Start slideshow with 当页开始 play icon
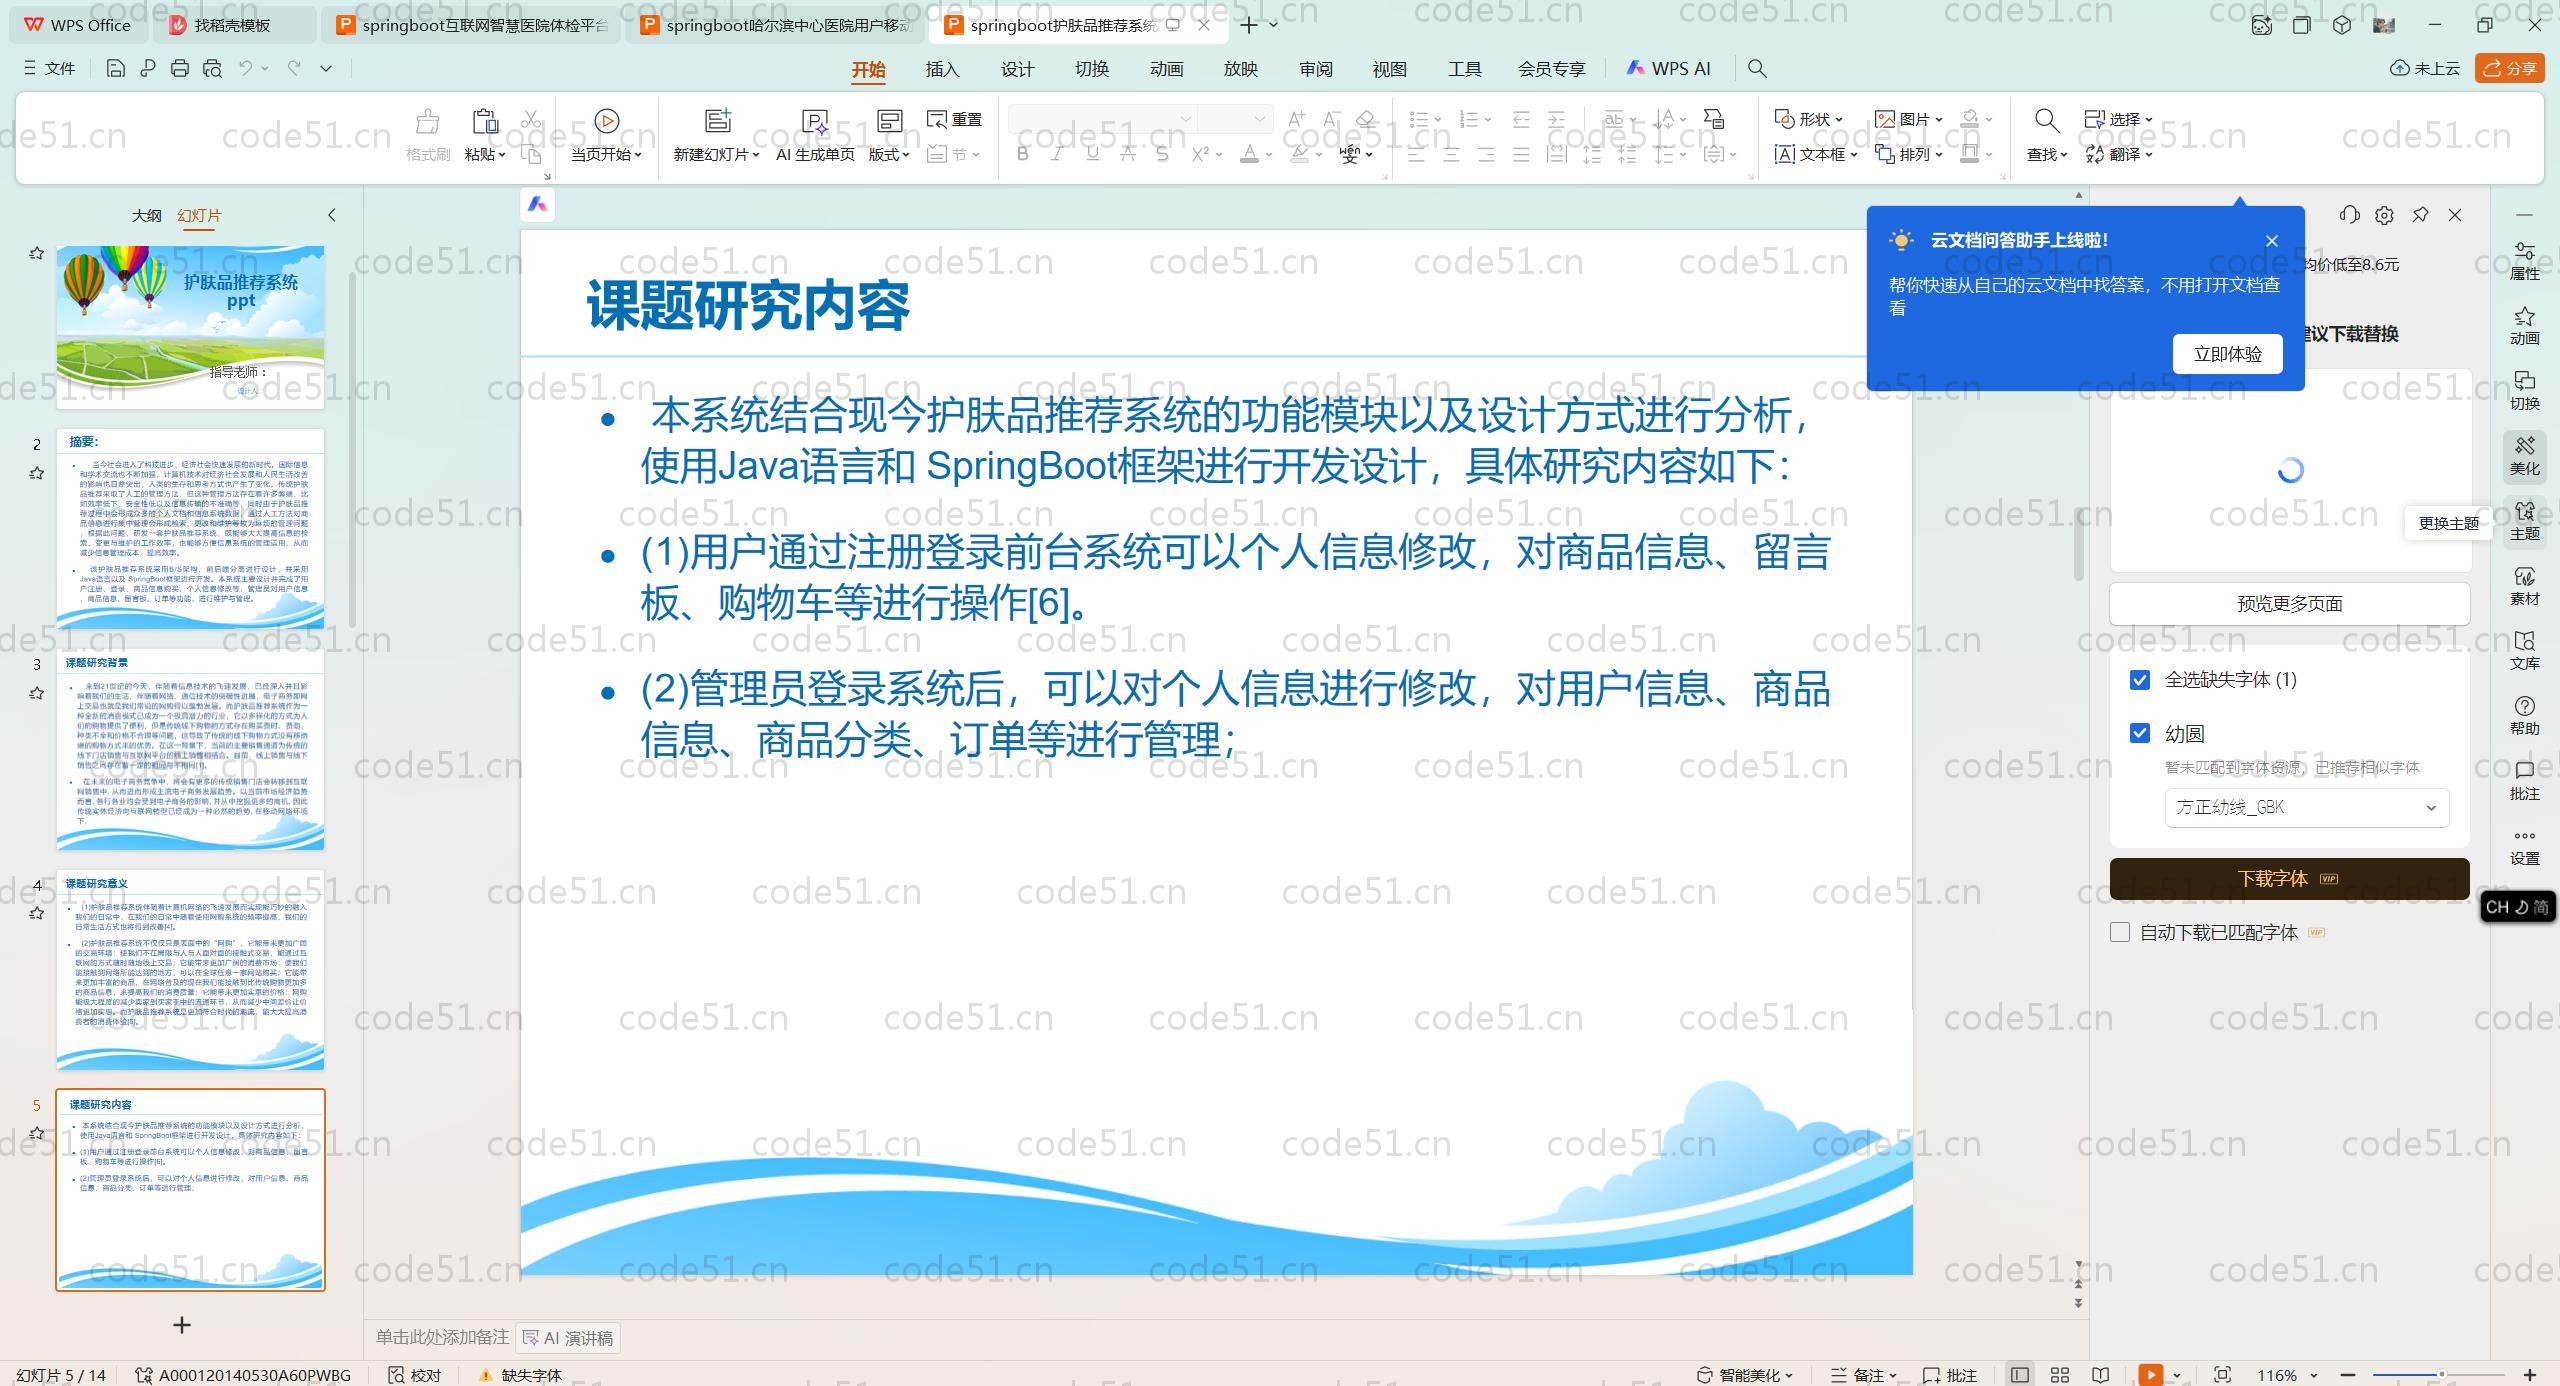 pyautogui.click(x=606, y=121)
